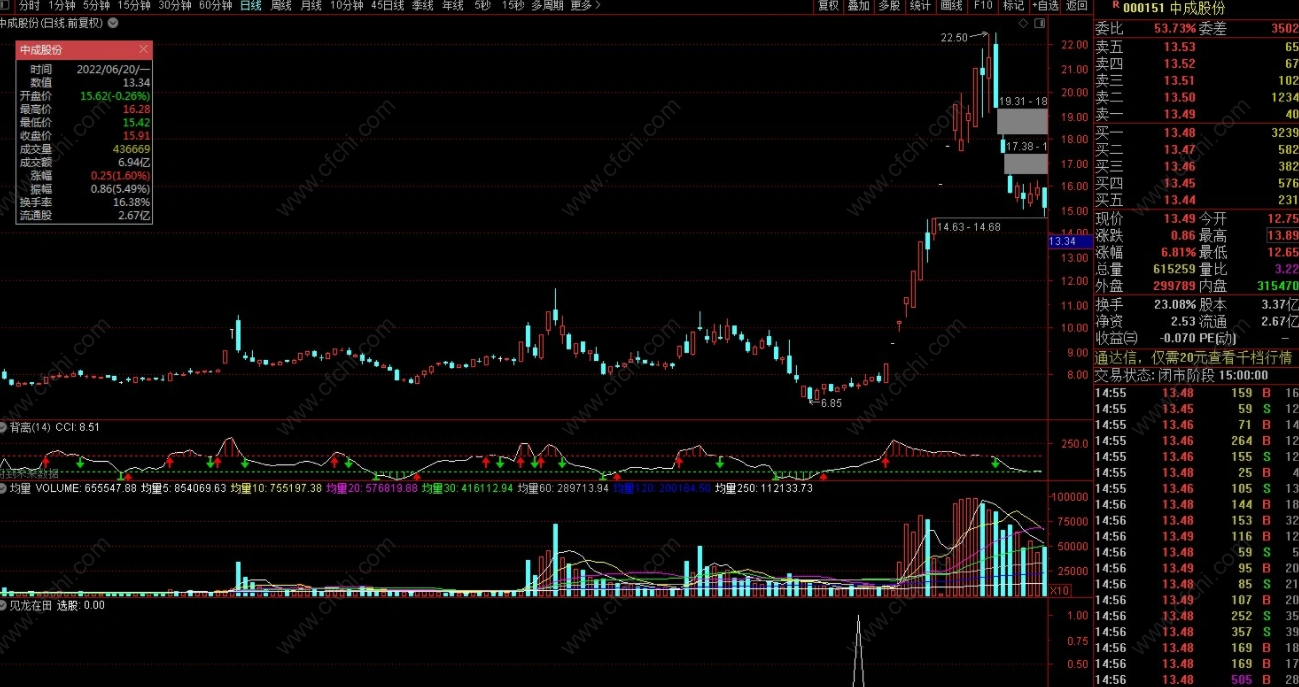Screen dimensions: 1299x687
Task: Expand the 更多 periods menu
Action: (x=586, y=6)
